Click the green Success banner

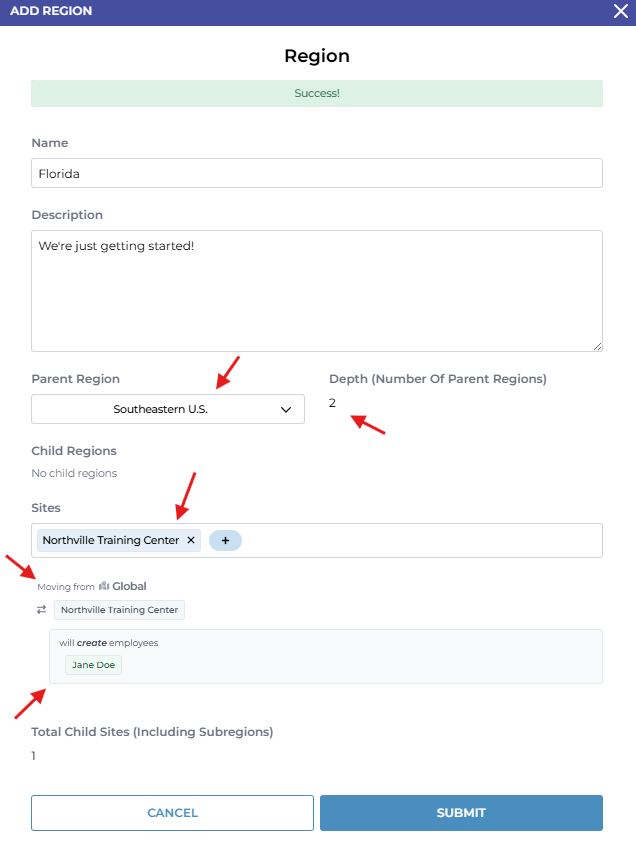[x=316, y=93]
